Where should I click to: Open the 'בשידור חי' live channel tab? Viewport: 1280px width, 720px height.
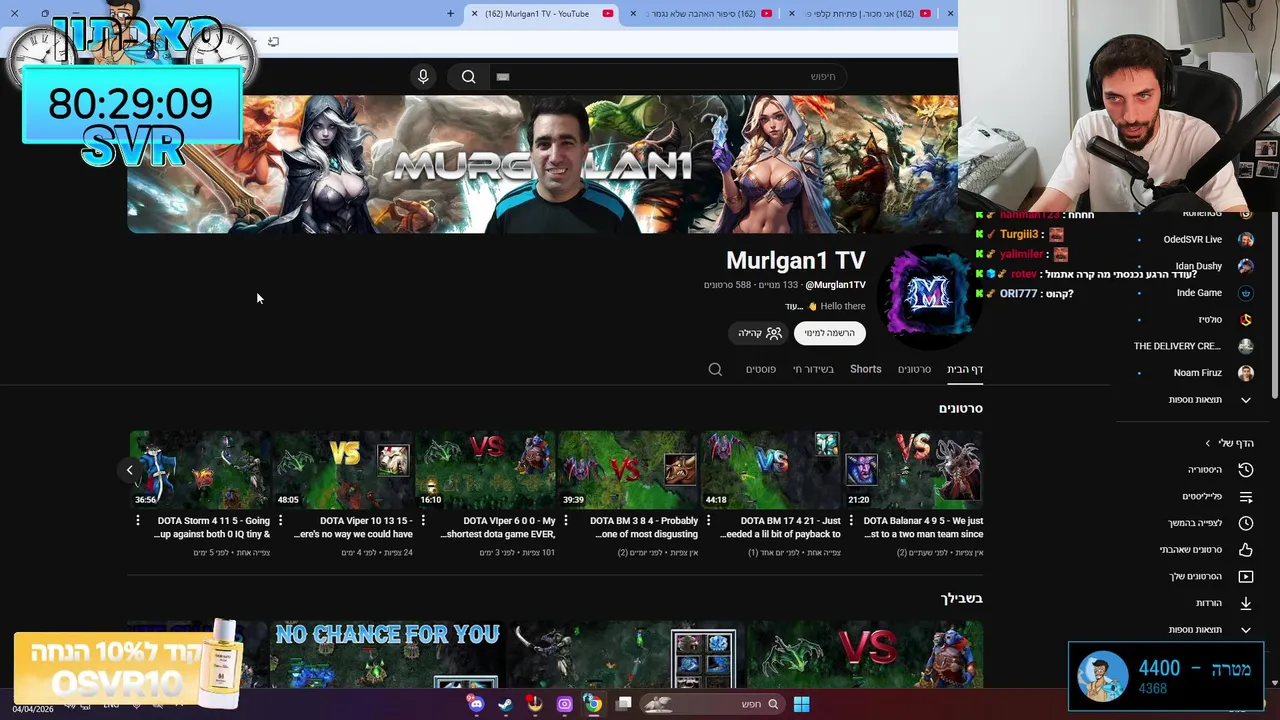tap(813, 369)
